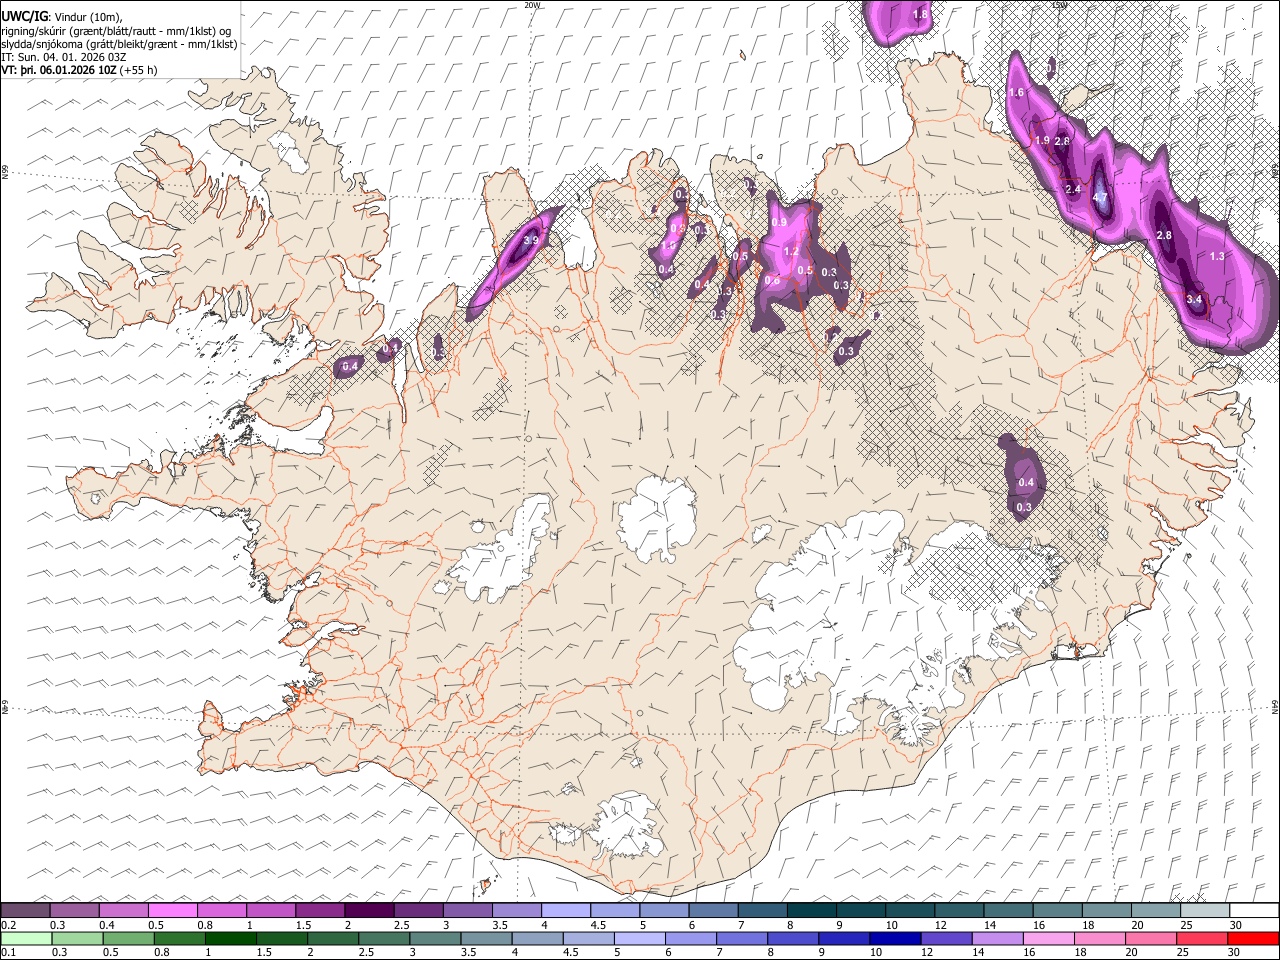Click the 4.7 precipitation value in the northeast

[1100, 198]
